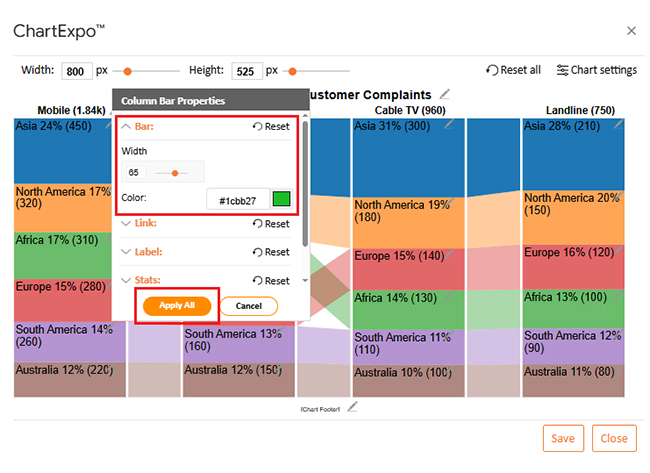Click the chart Height slider handle
650x473 pixels.
[x=293, y=71]
